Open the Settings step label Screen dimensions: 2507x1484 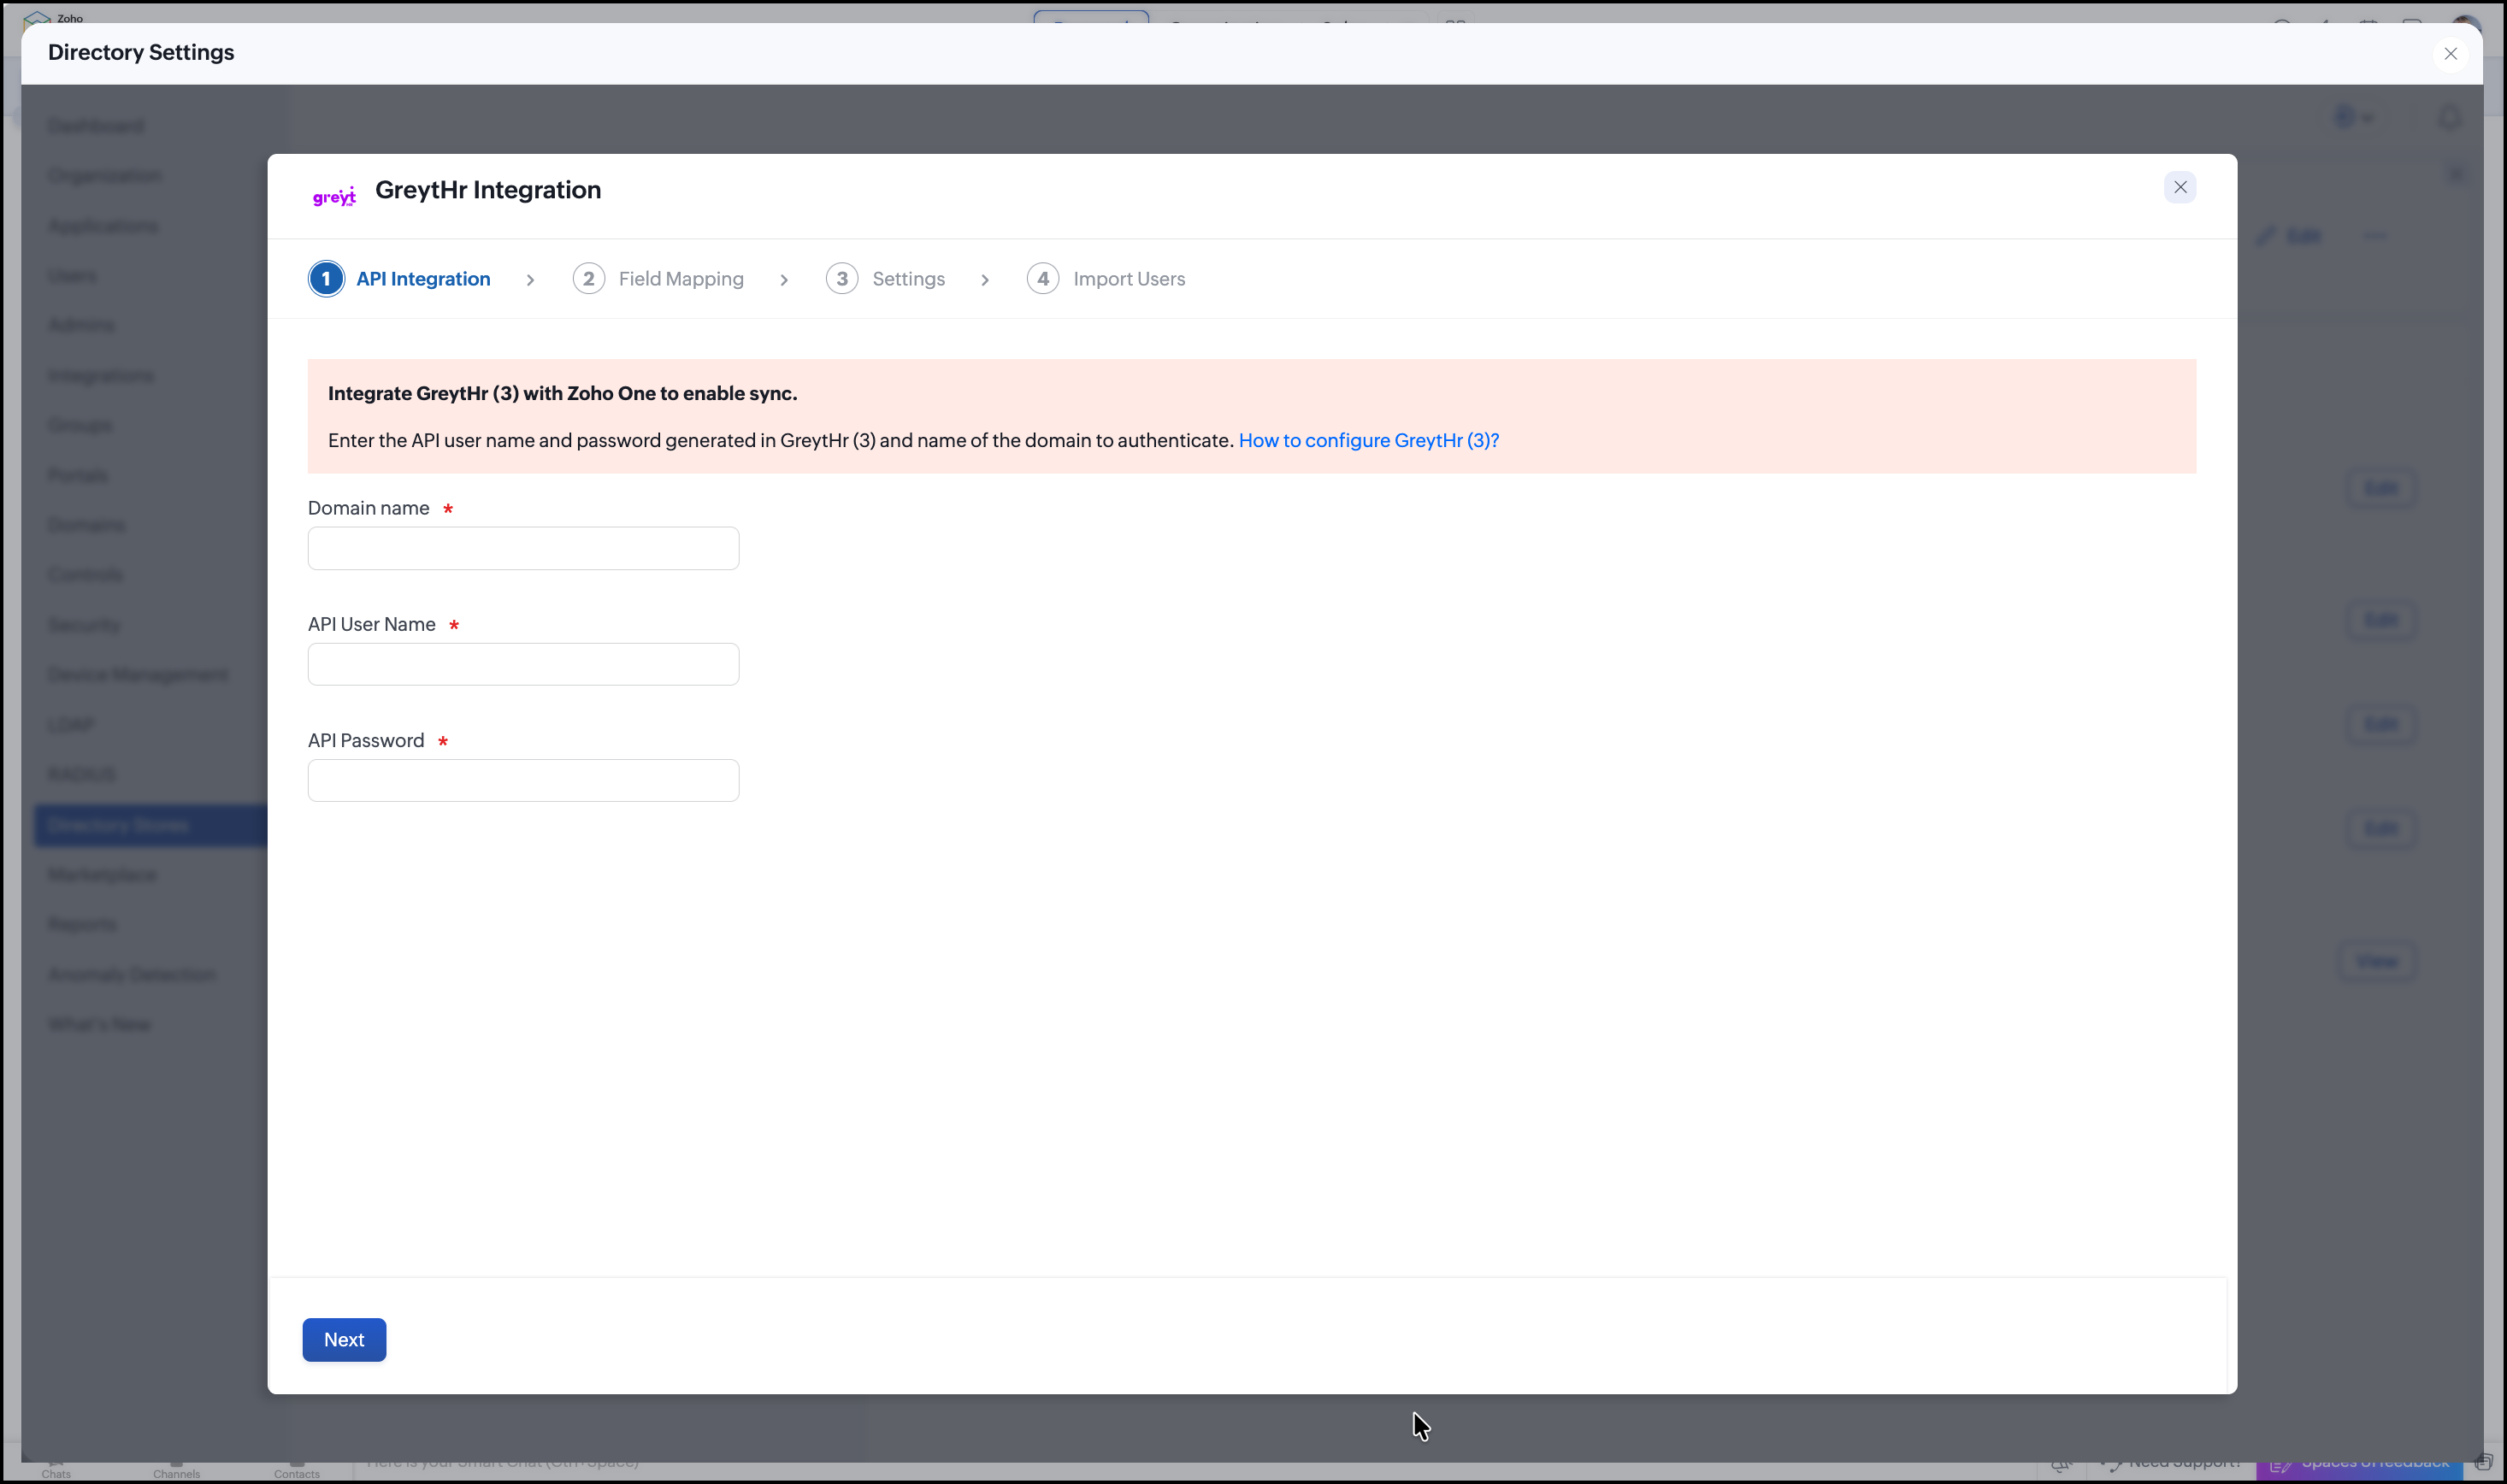pos(908,279)
